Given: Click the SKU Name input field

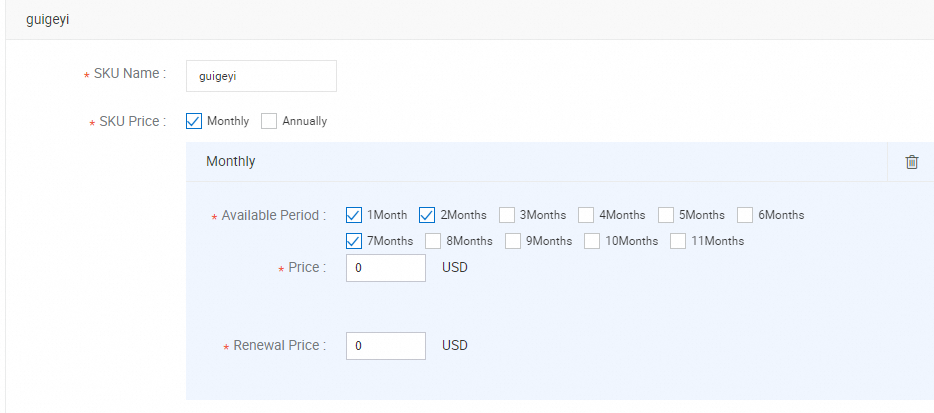Looking at the screenshot, I should click(x=261, y=76).
